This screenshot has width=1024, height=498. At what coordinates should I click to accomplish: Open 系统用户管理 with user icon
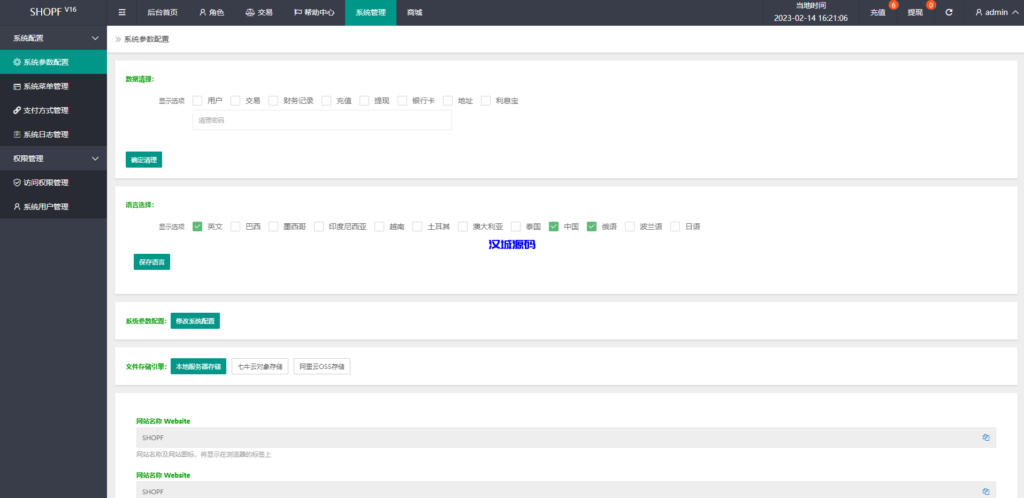click(46, 206)
